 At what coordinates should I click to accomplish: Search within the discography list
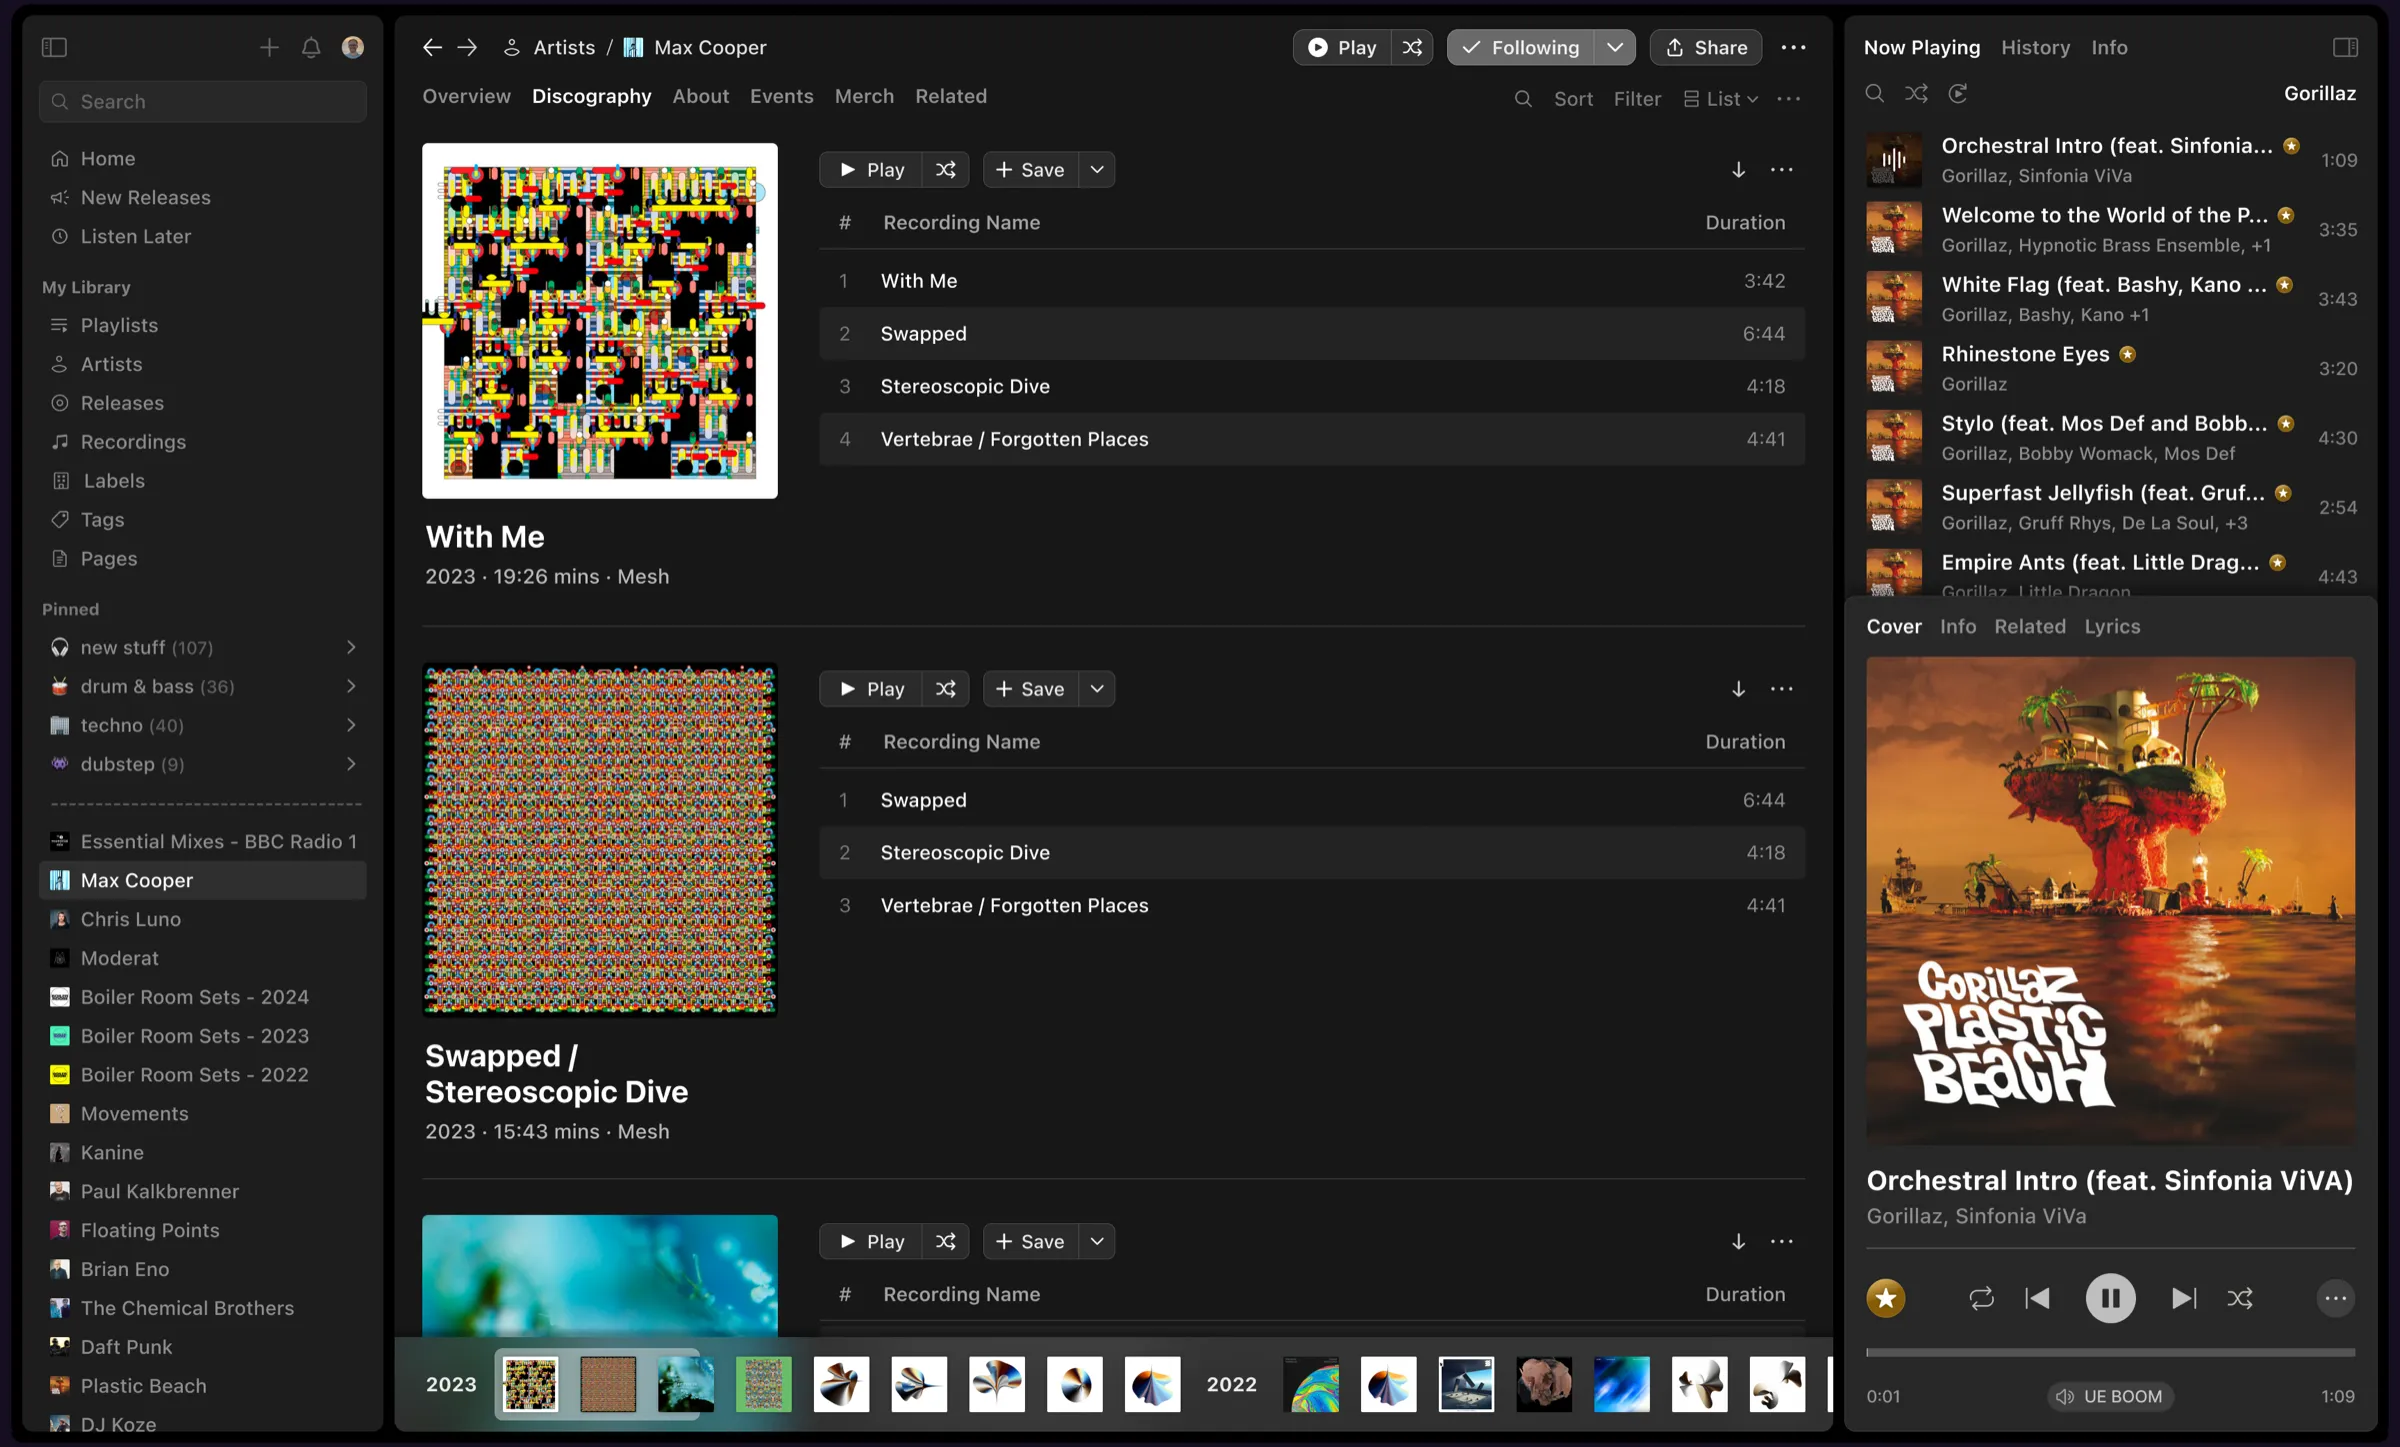tap(1523, 99)
